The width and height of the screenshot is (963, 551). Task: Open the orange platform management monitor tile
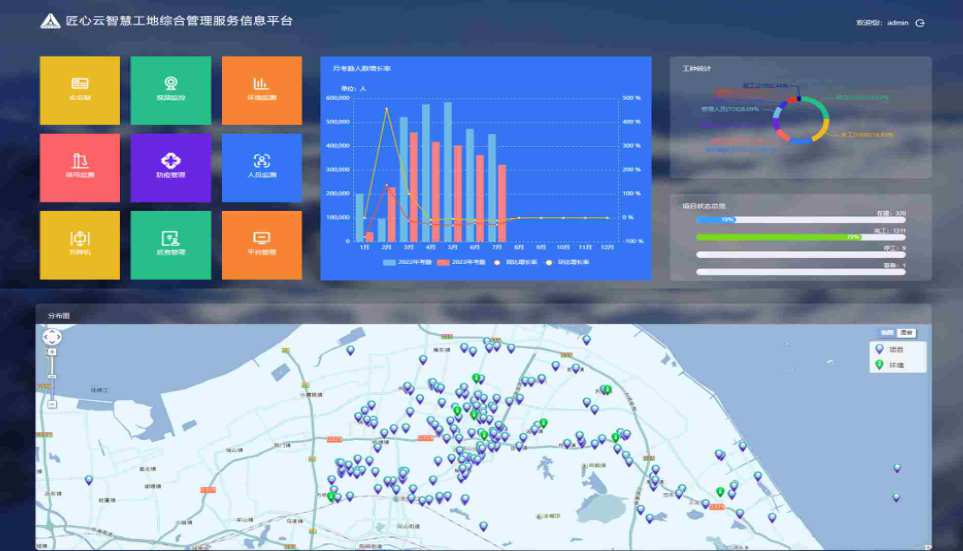[x=261, y=244]
